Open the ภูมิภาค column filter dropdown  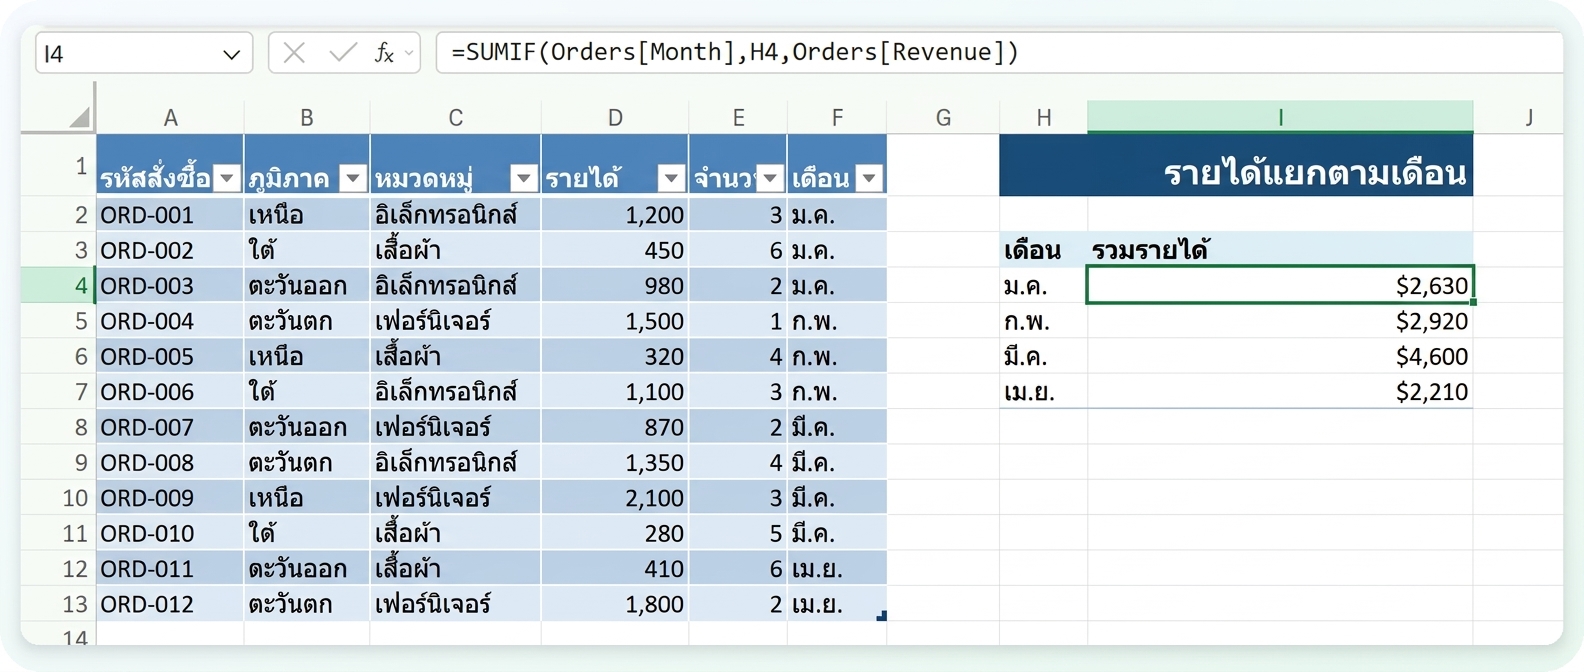pos(353,179)
